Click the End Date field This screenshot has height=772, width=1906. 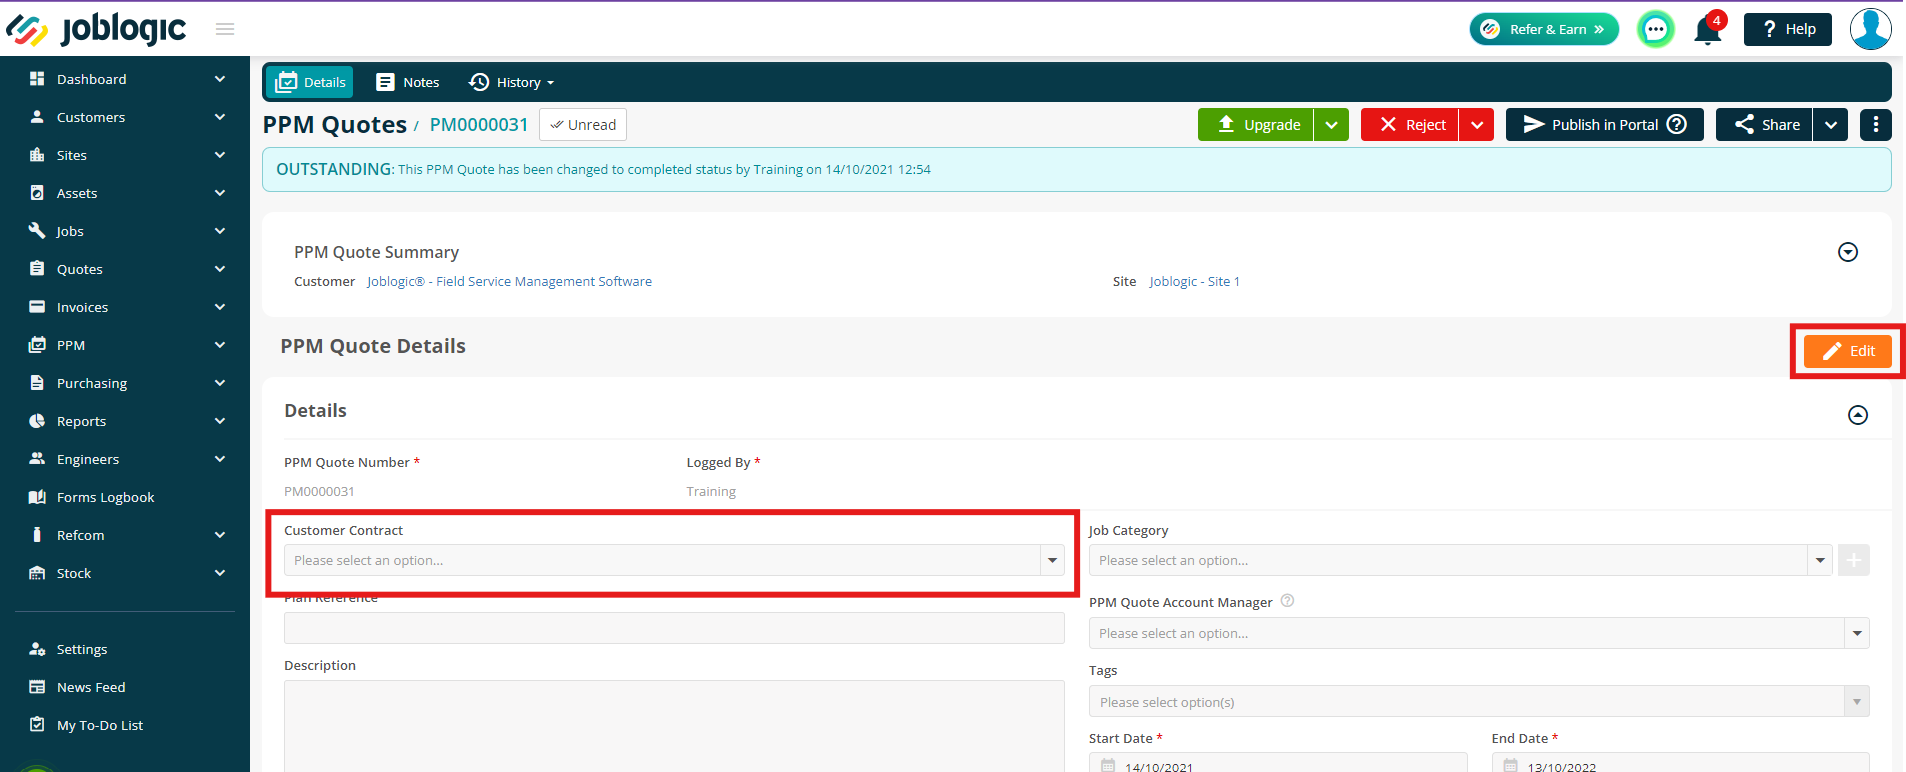tap(1680, 764)
